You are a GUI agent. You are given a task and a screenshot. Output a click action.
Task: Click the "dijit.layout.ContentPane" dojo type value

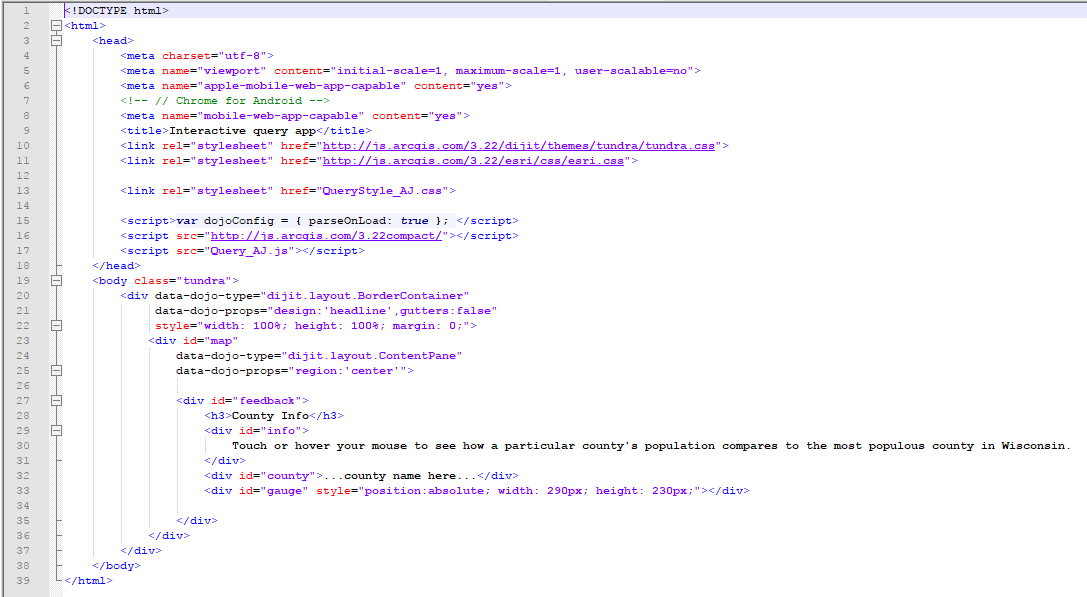(372, 356)
